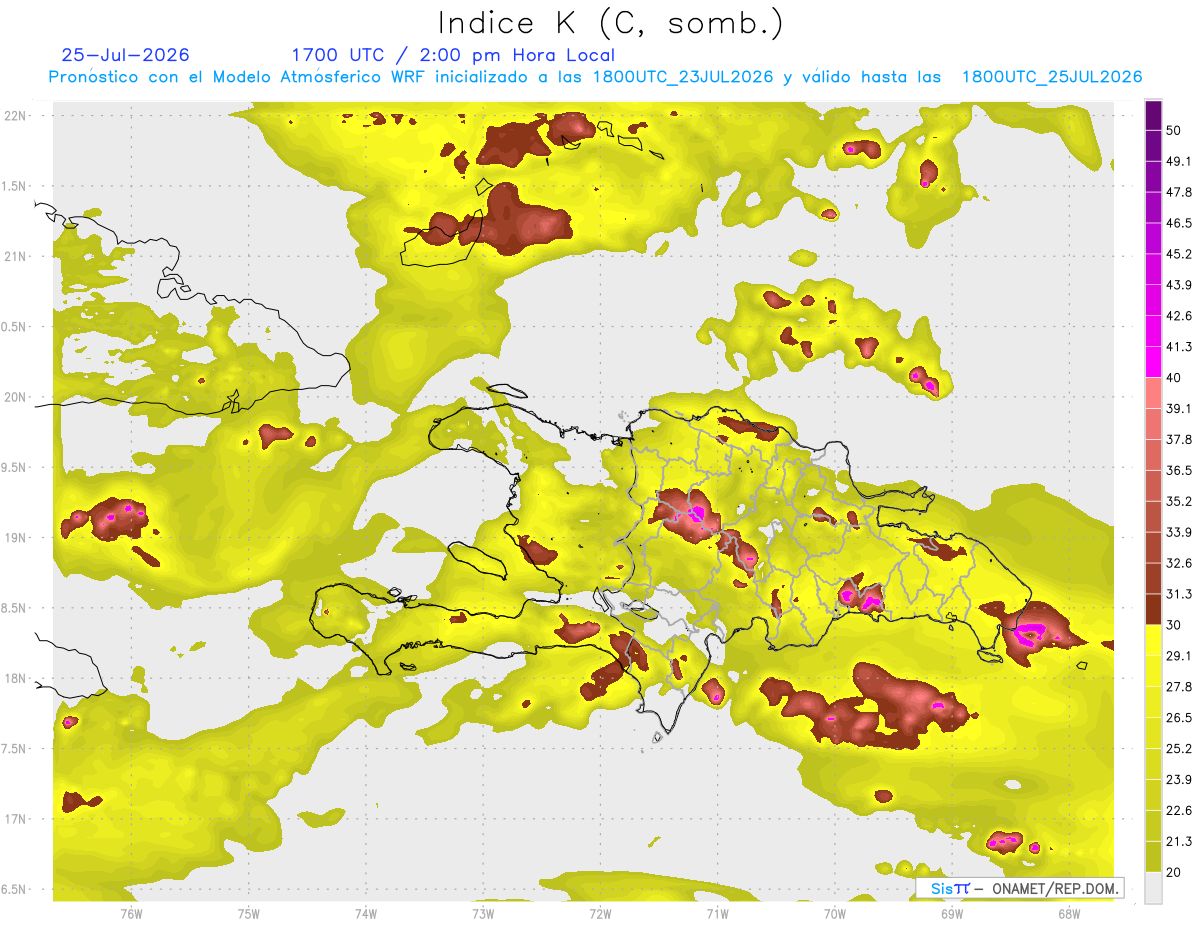Click the "SisTT – ONAMET/REP.DOM." credit label
Image resolution: width=1200 pixels, height=927 pixels.
pyautogui.click(x=1020, y=888)
